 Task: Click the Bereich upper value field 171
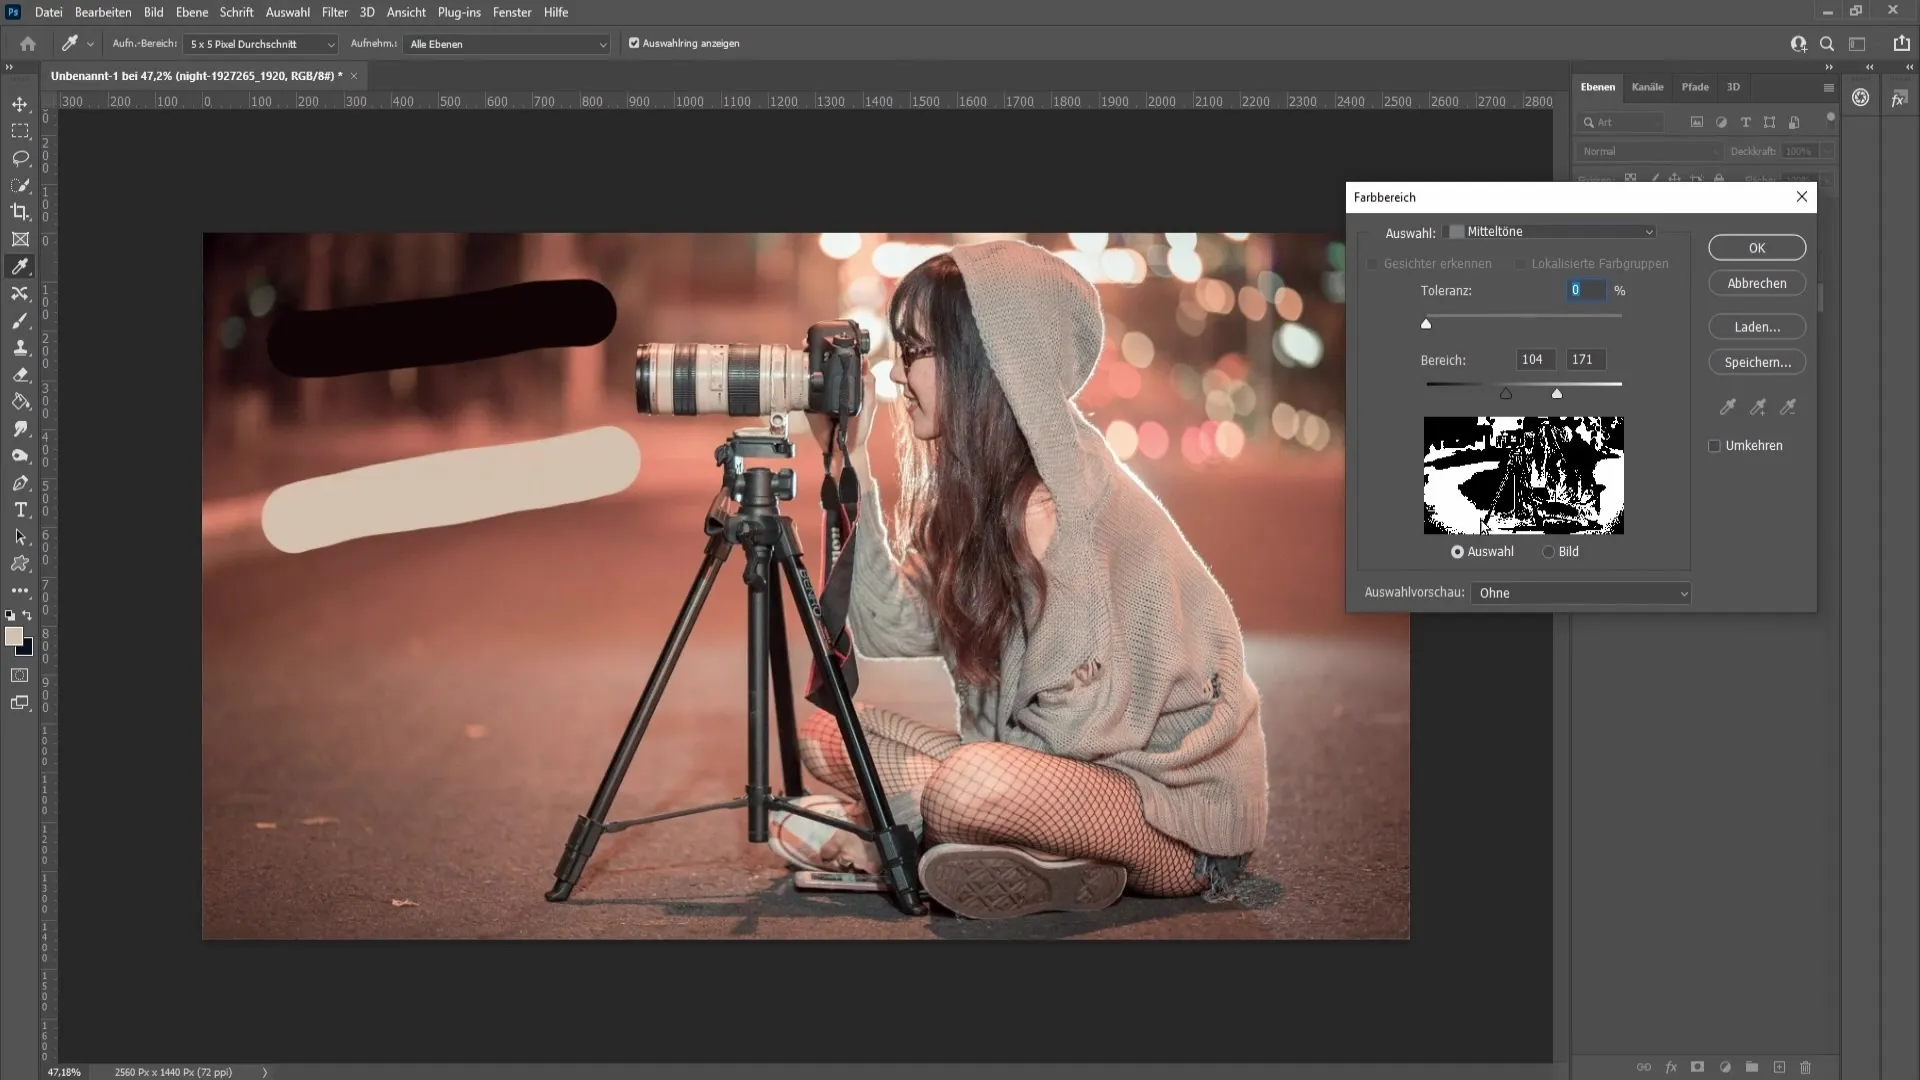pyautogui.click(x=1586, y=359)
